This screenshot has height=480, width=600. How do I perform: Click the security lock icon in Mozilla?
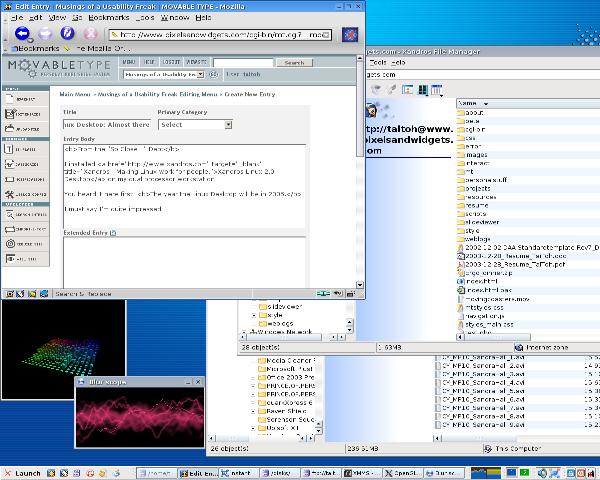351,294
